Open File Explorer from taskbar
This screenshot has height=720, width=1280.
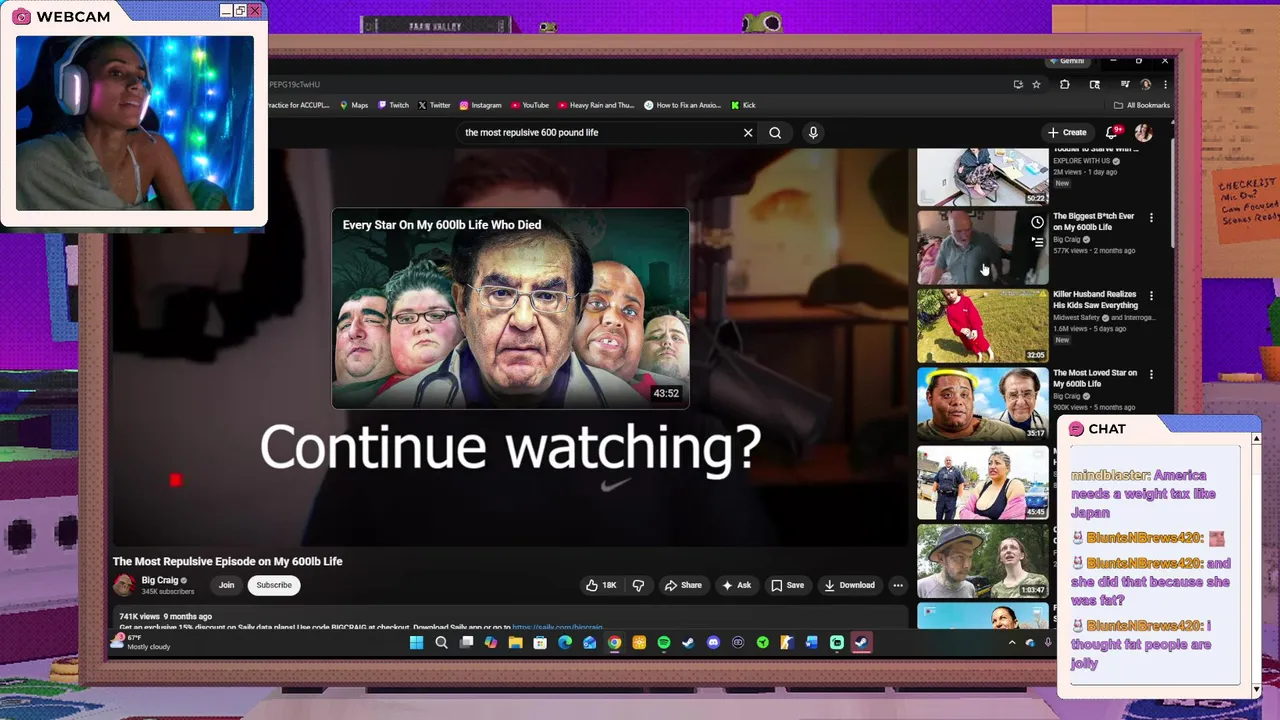(515, 643)
